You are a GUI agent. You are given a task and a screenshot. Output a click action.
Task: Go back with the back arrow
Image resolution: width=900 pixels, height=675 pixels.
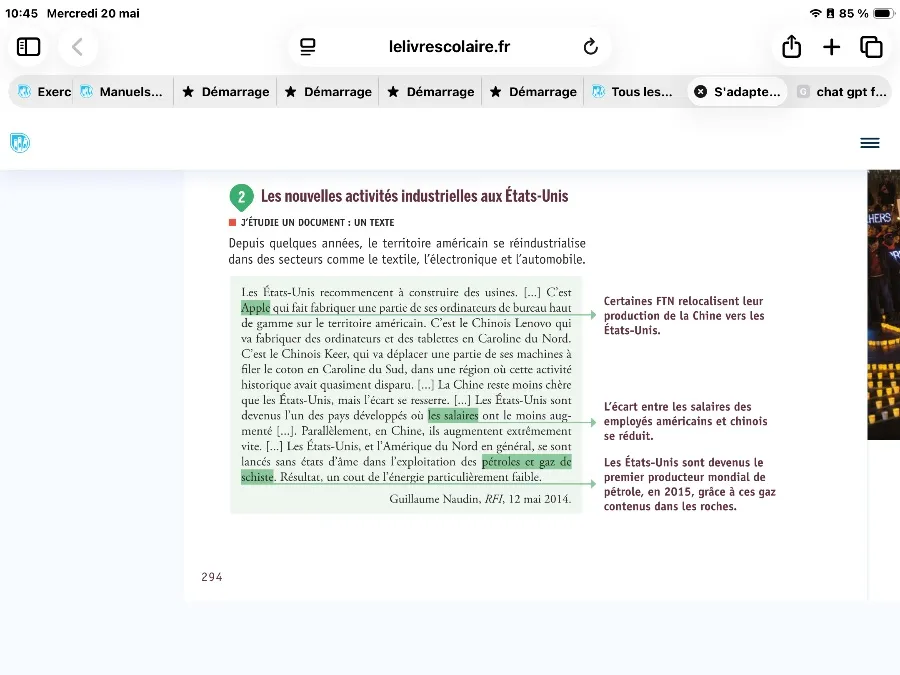tap(77, 46)
